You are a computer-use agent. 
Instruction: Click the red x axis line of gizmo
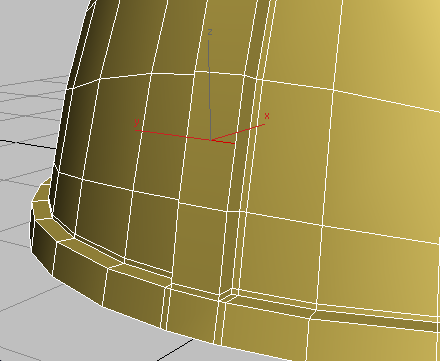pos(238,132)
